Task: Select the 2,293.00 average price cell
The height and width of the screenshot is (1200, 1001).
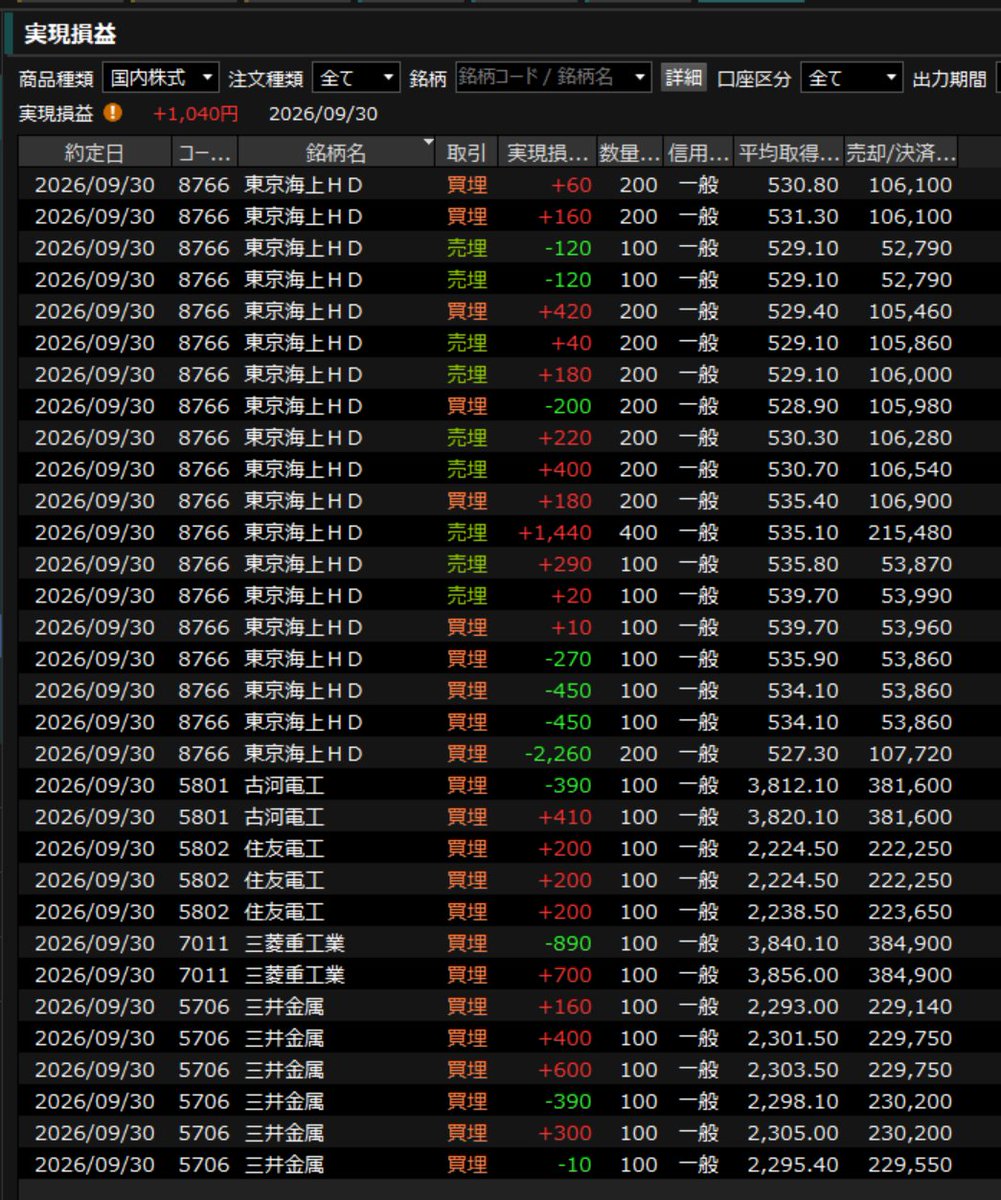Action: pos(793,1007)
